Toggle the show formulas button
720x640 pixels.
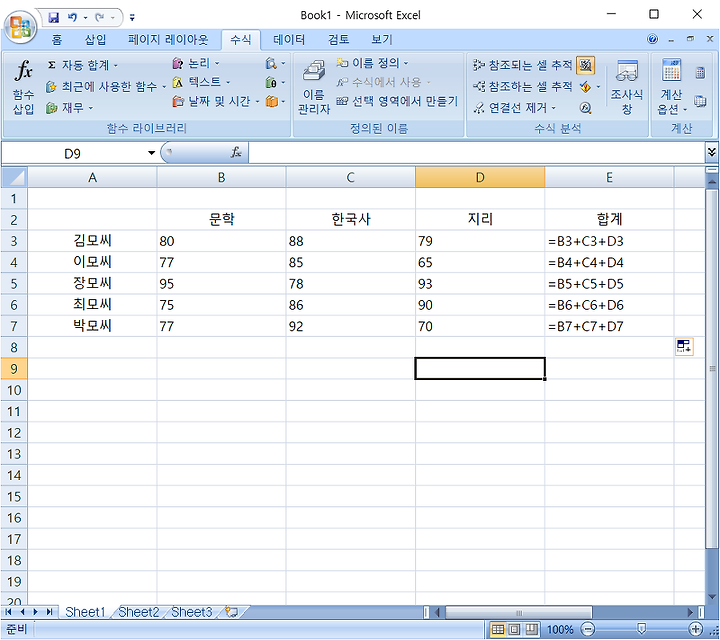[x=585, y=65]
